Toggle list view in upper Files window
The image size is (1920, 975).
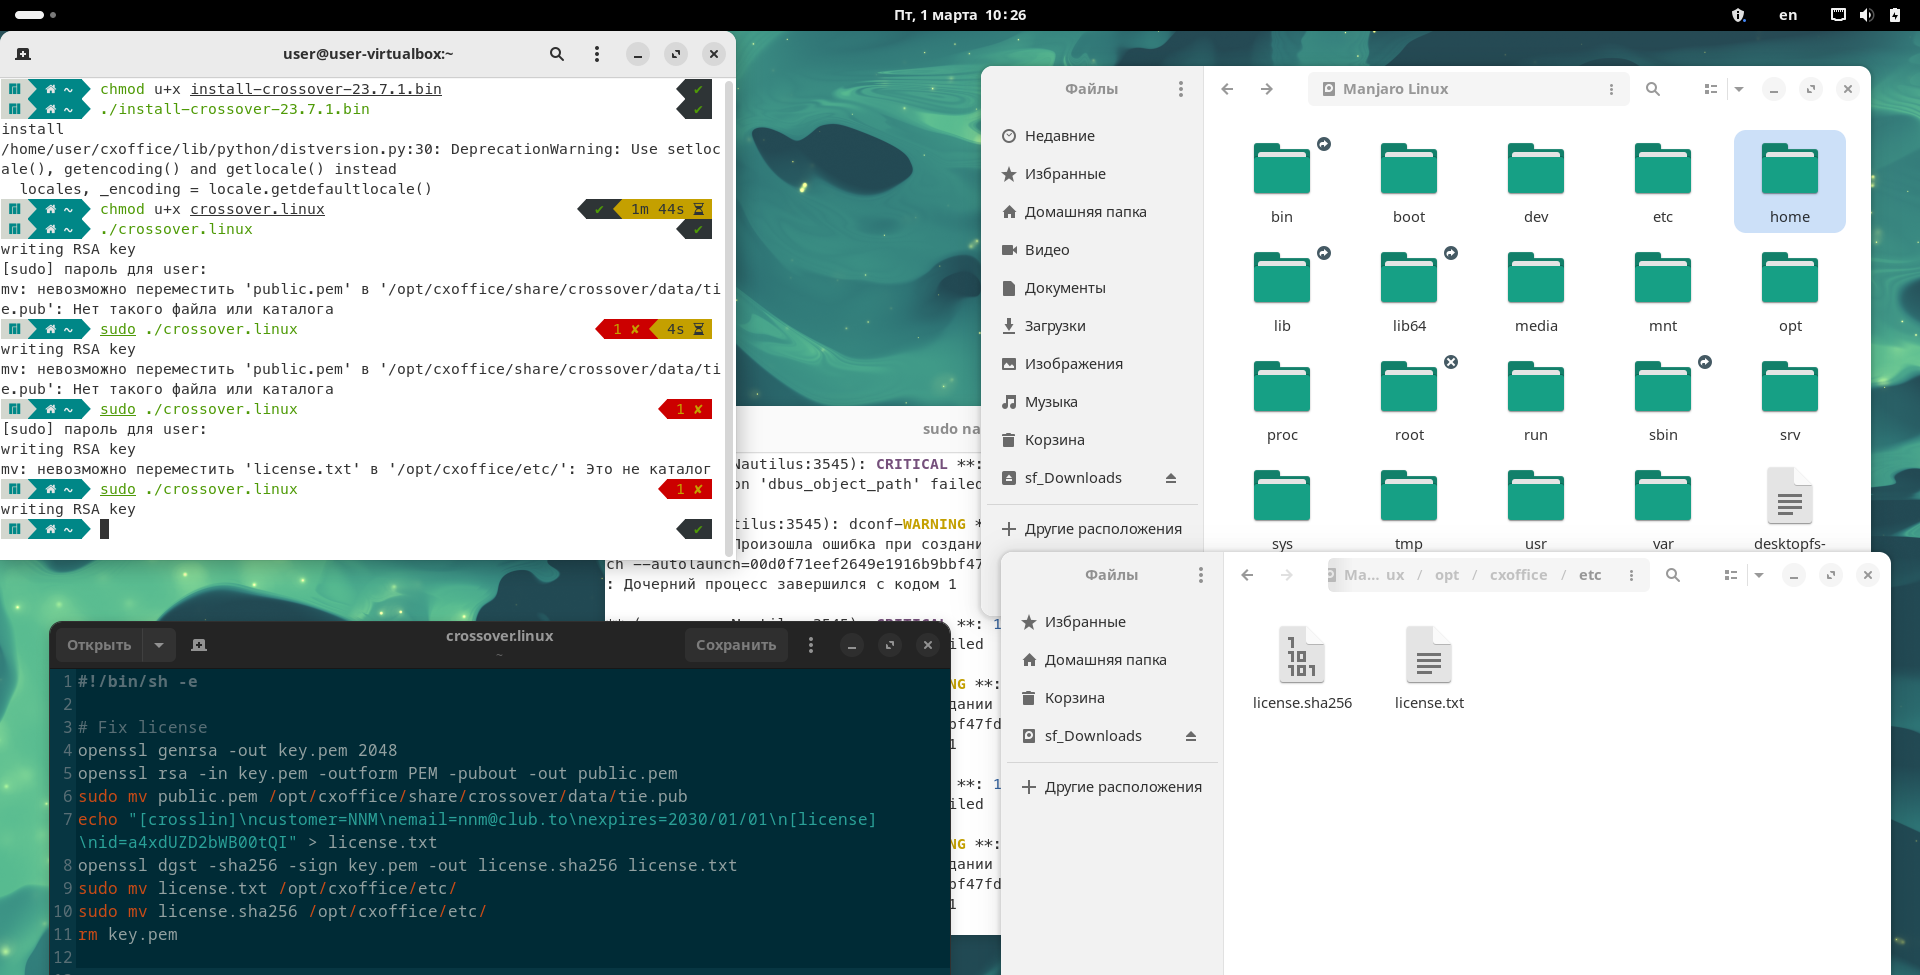(1710, 89)
